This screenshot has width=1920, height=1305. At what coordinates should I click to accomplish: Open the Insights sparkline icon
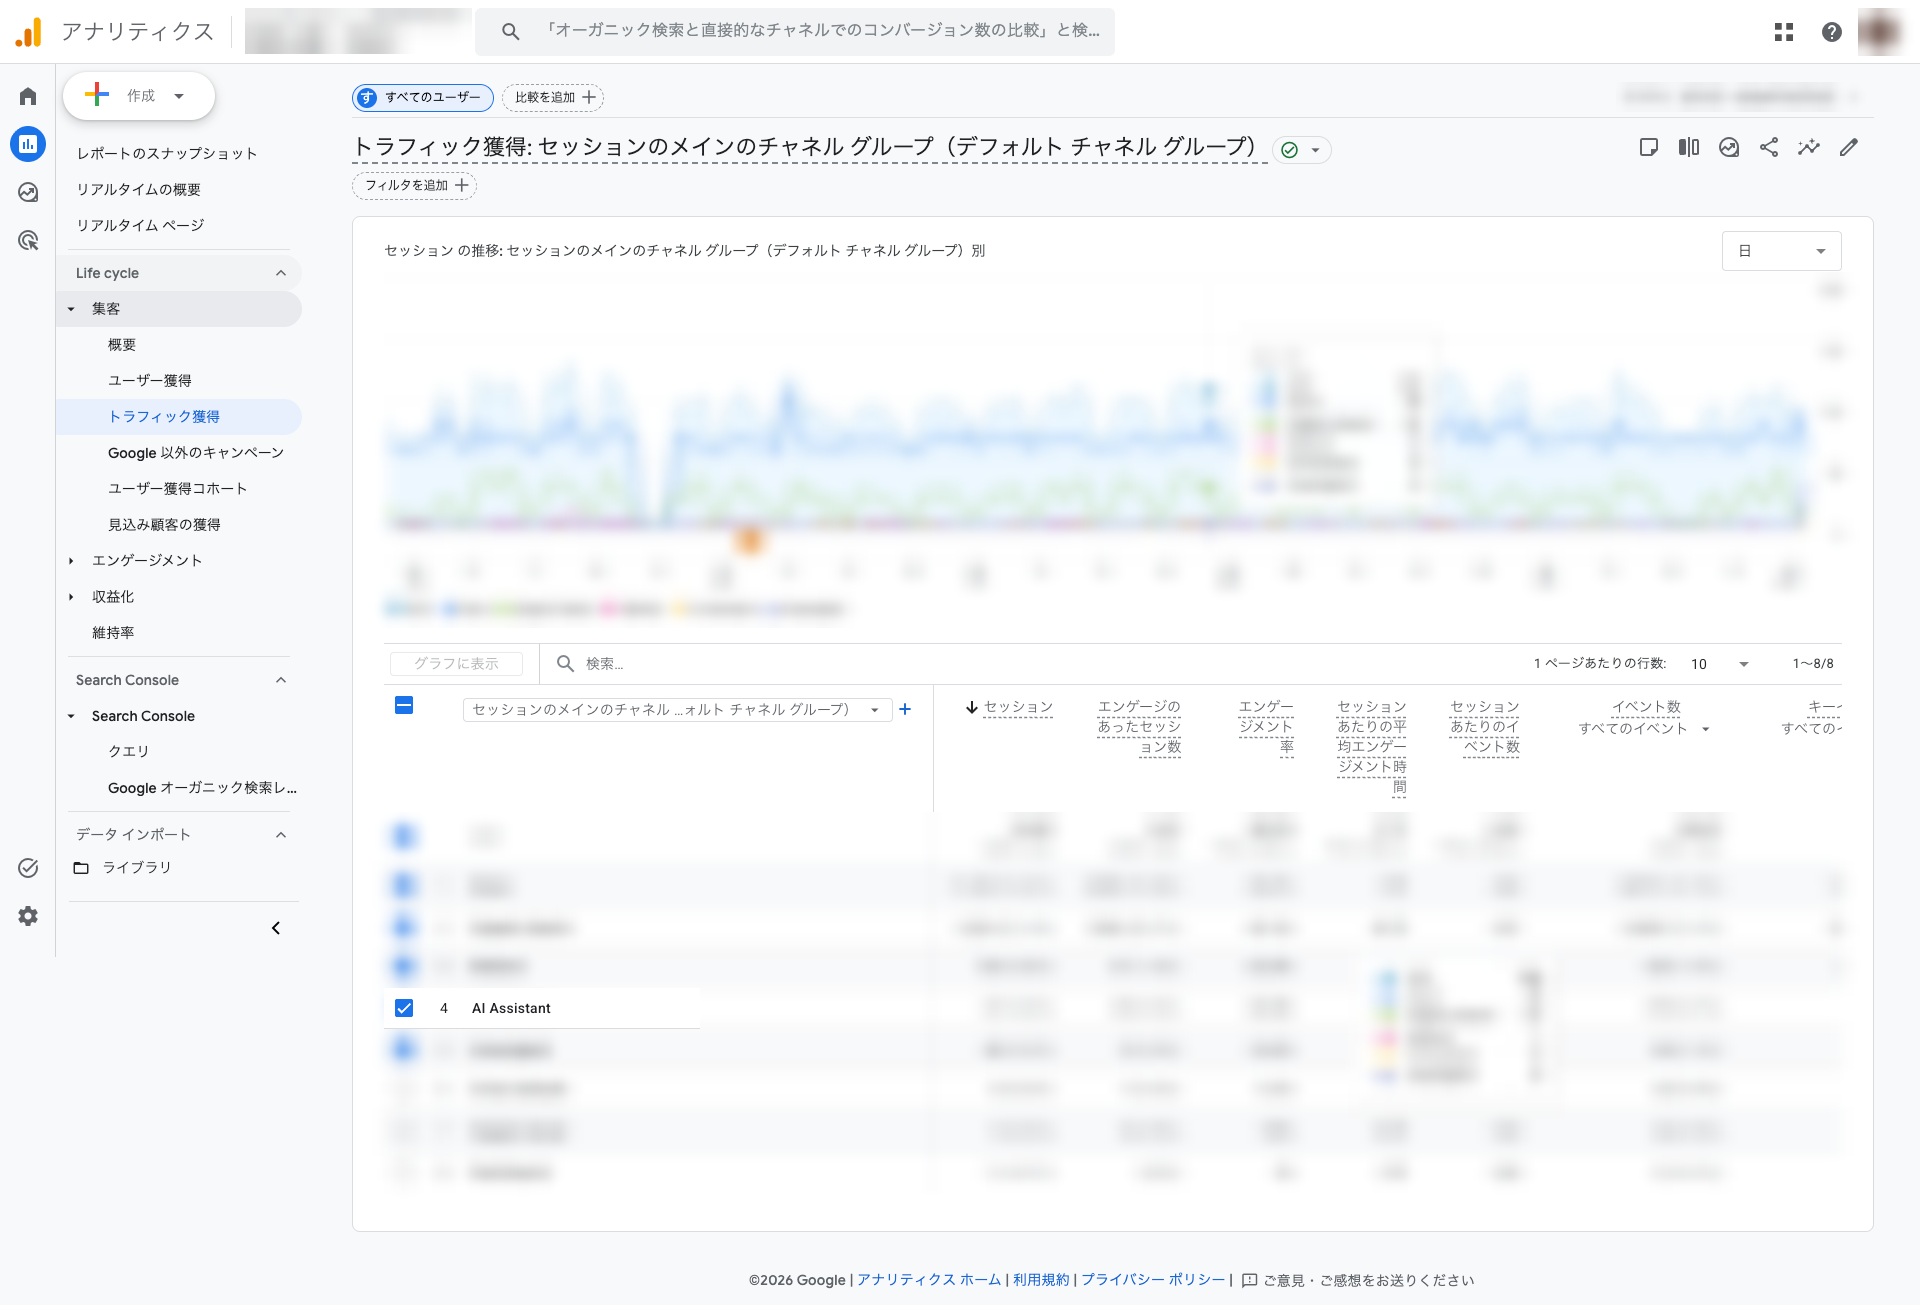click(x=1809, y=147)
